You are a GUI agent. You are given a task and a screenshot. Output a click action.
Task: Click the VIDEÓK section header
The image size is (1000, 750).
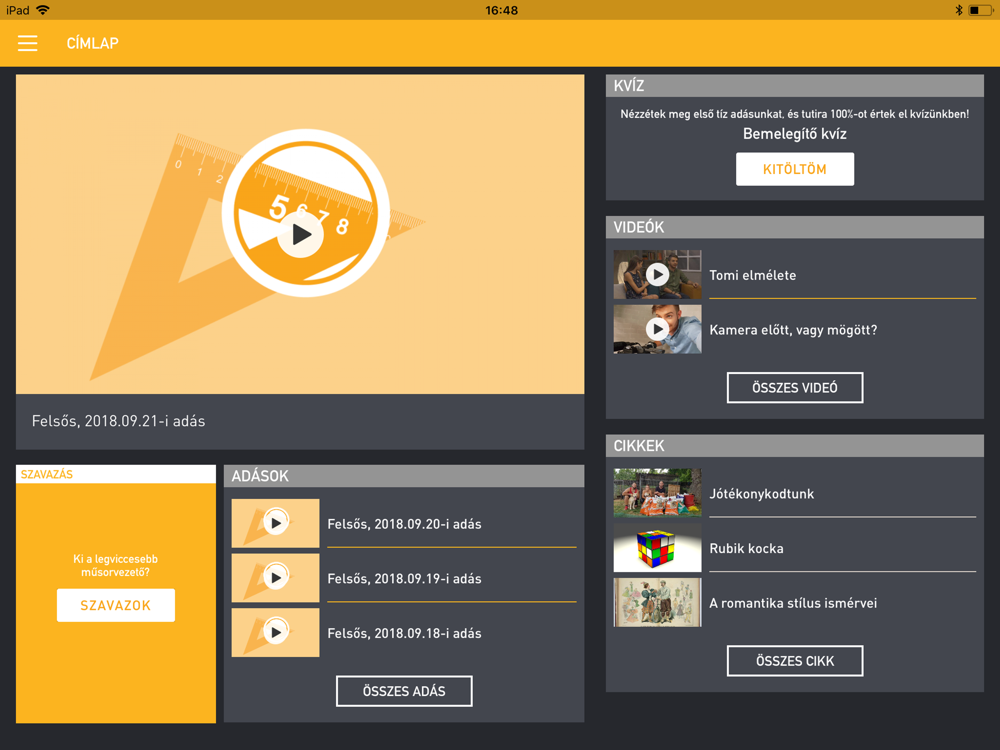[x=795, y=227]
